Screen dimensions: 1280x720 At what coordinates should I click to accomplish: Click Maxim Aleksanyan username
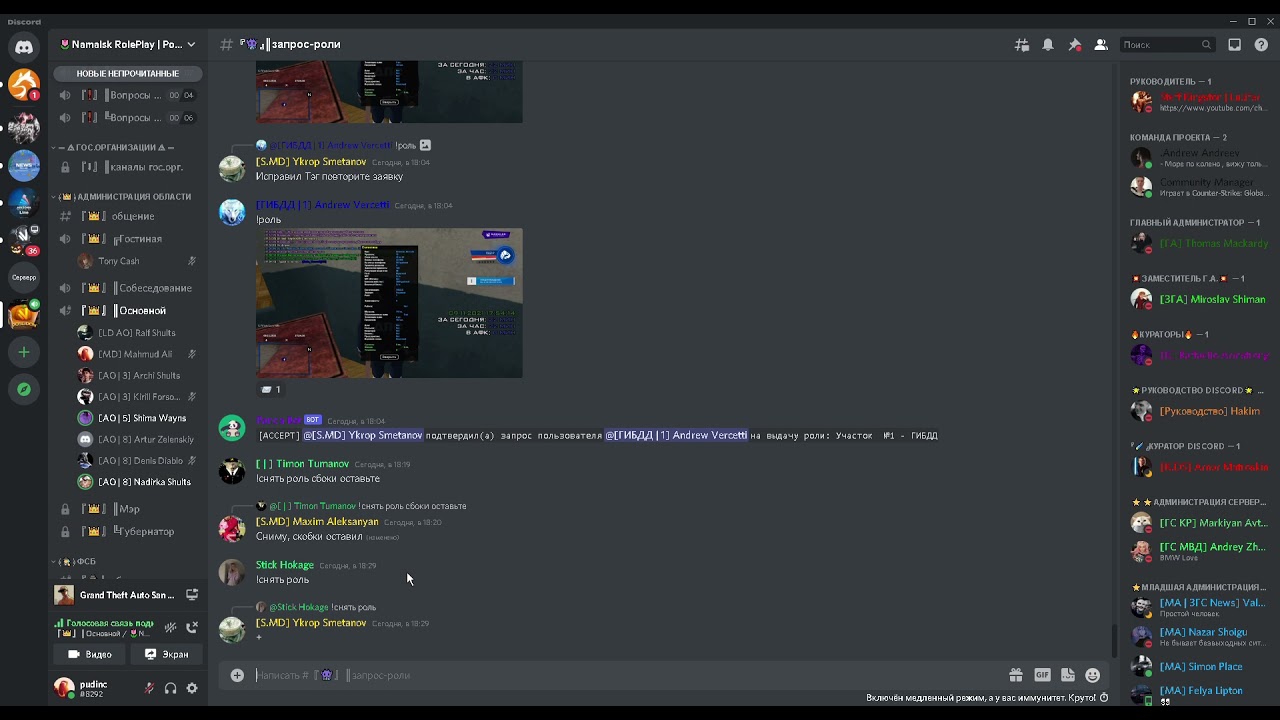click(317, 522)
